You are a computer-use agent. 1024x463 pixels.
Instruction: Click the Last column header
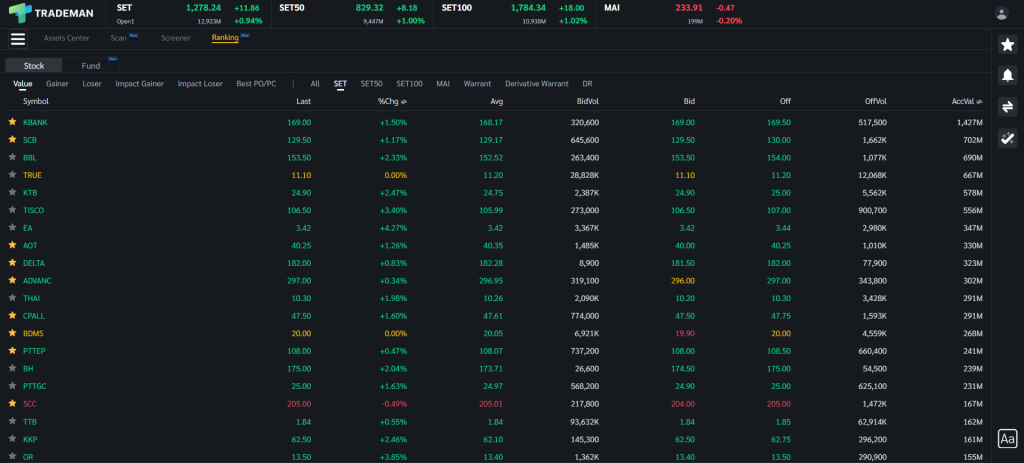pyautogui.click(x=303, y=101)
